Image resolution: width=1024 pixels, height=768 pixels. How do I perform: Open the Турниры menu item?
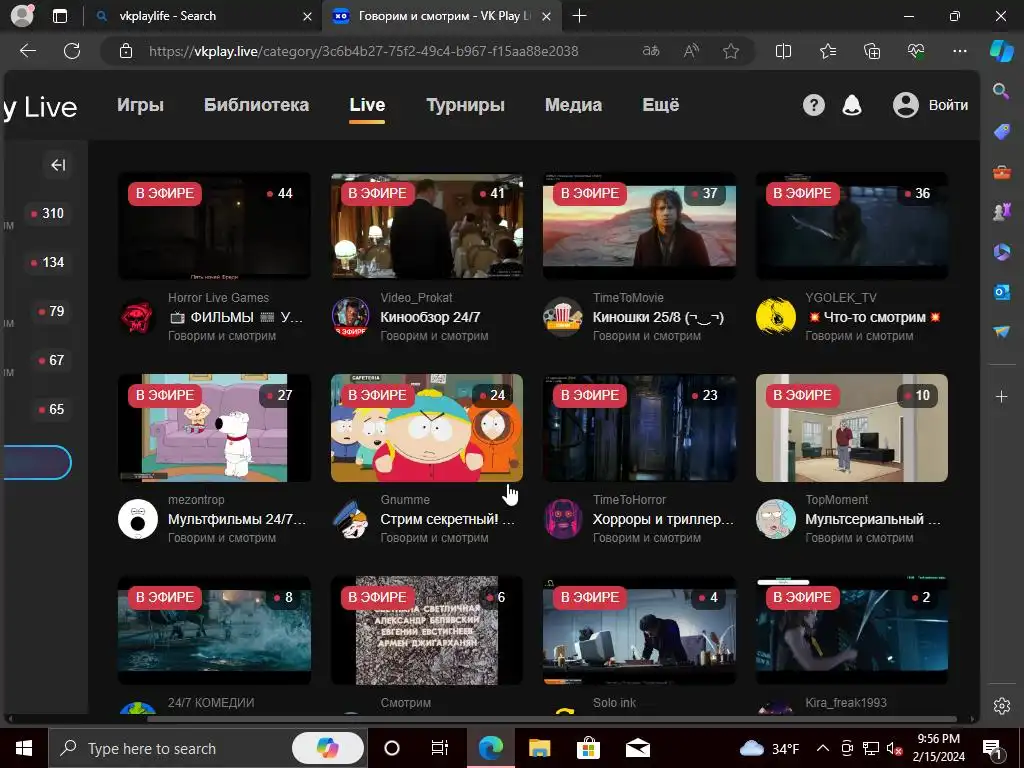pyautogui.click(x=465, y=105)
